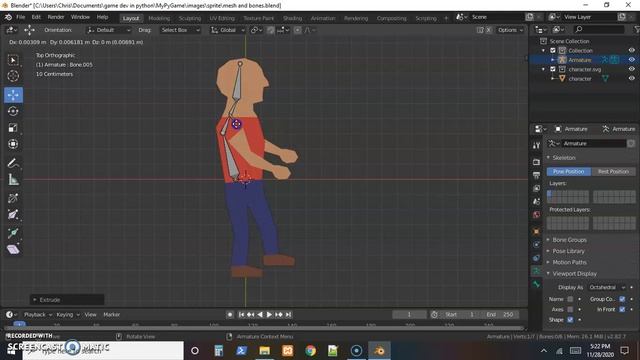Click the Blender logo menu icon
640x360 pixels.
coord(8,17)
